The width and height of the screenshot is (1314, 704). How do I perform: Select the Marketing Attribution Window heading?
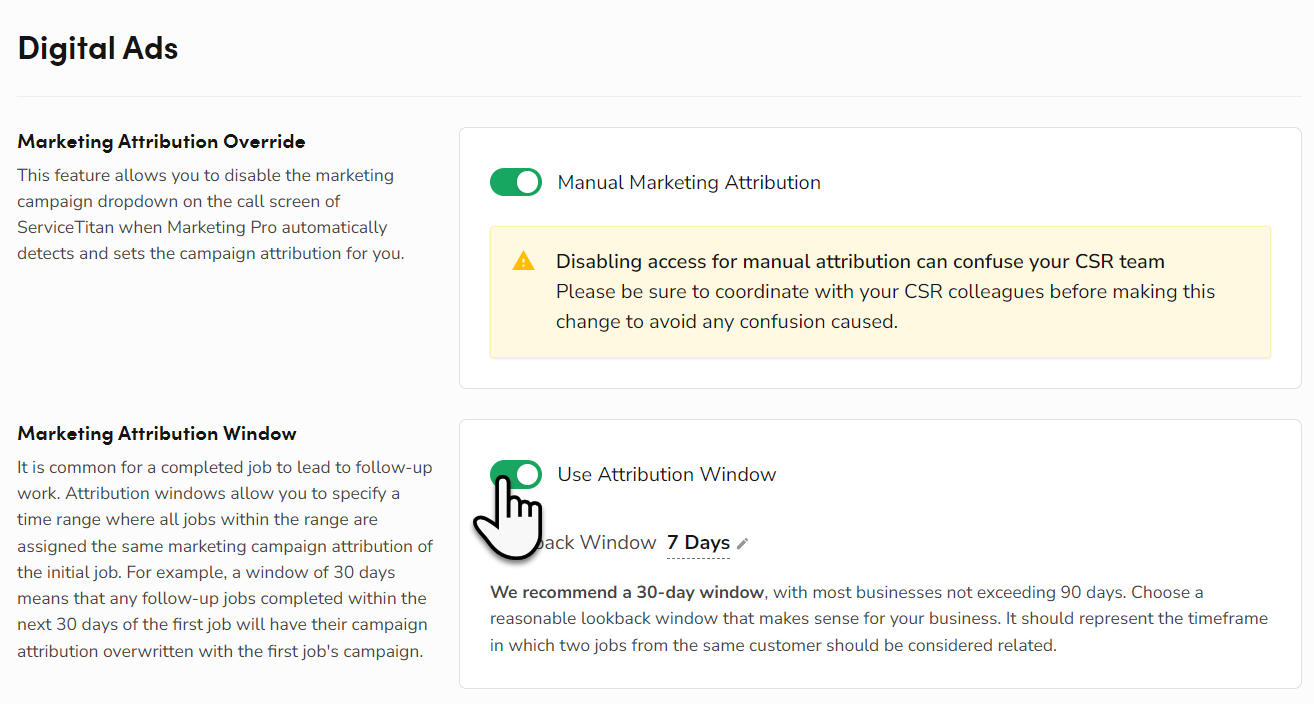pos(157,433)
